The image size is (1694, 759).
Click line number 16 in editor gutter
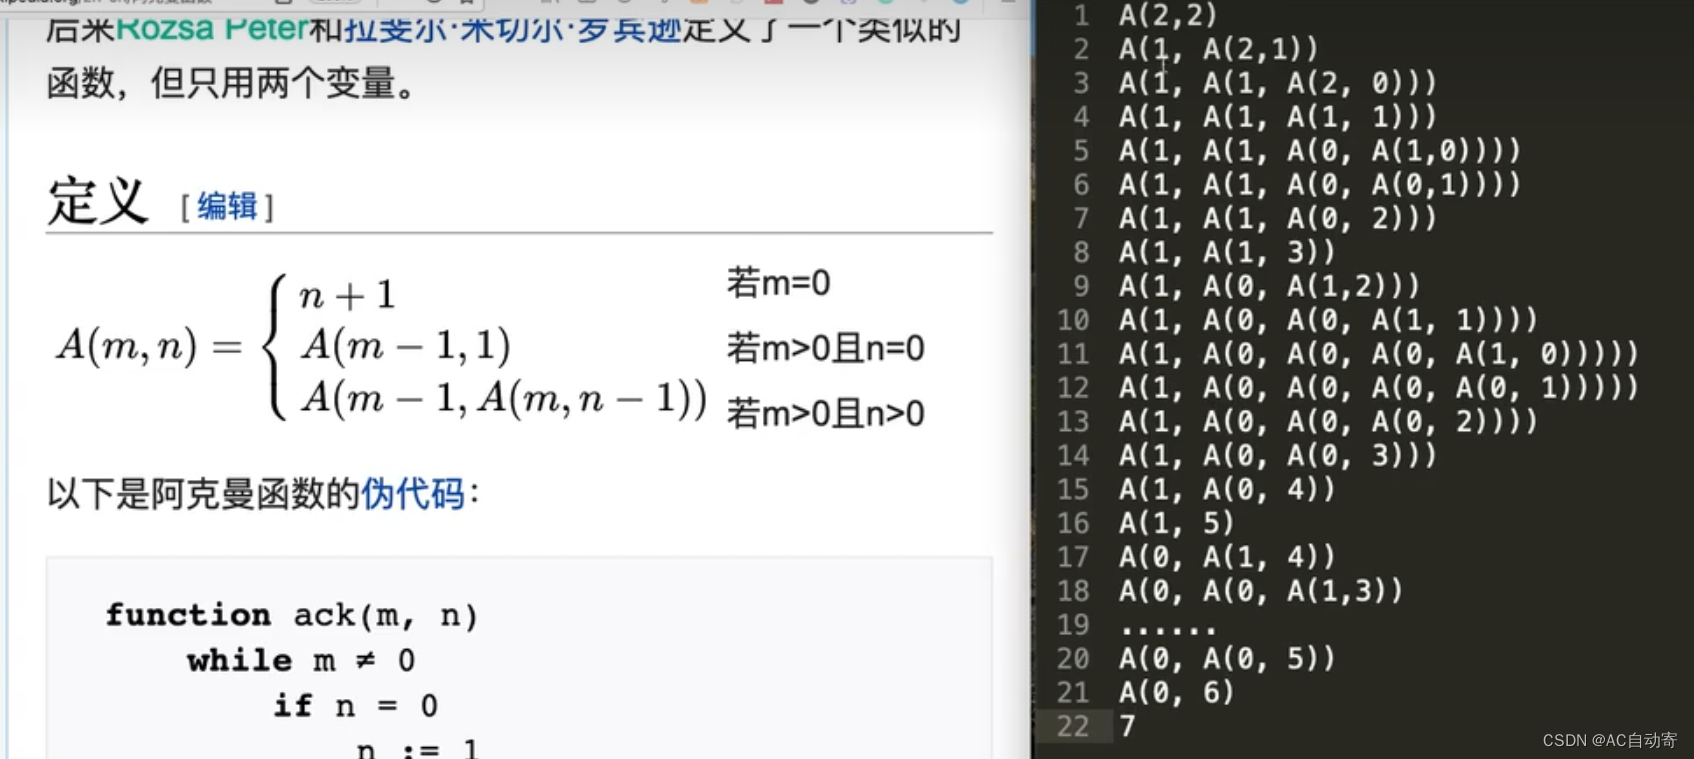pyautogui.click(x=1073, y=523)
